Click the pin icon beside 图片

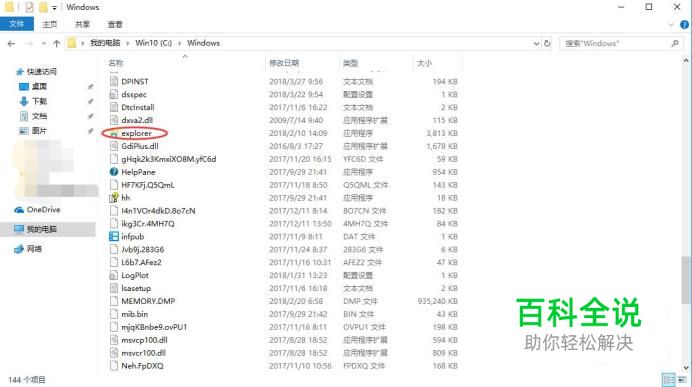pos(90,131)
